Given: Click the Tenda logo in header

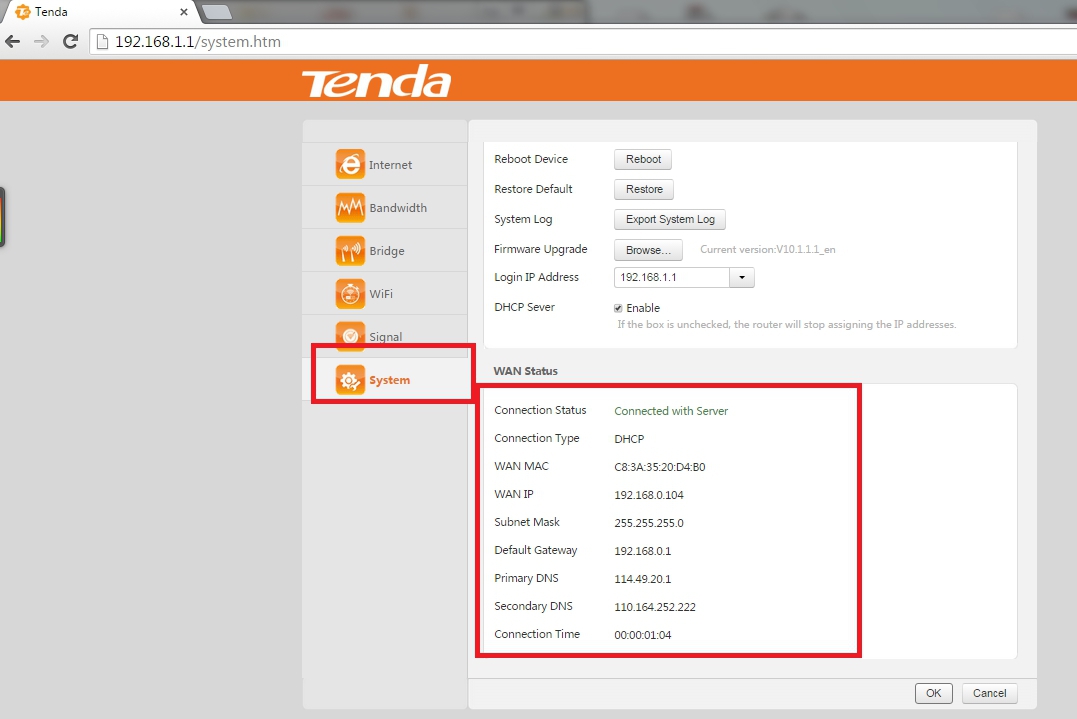Looking at the screenshot, I should (x=376, y=82).
